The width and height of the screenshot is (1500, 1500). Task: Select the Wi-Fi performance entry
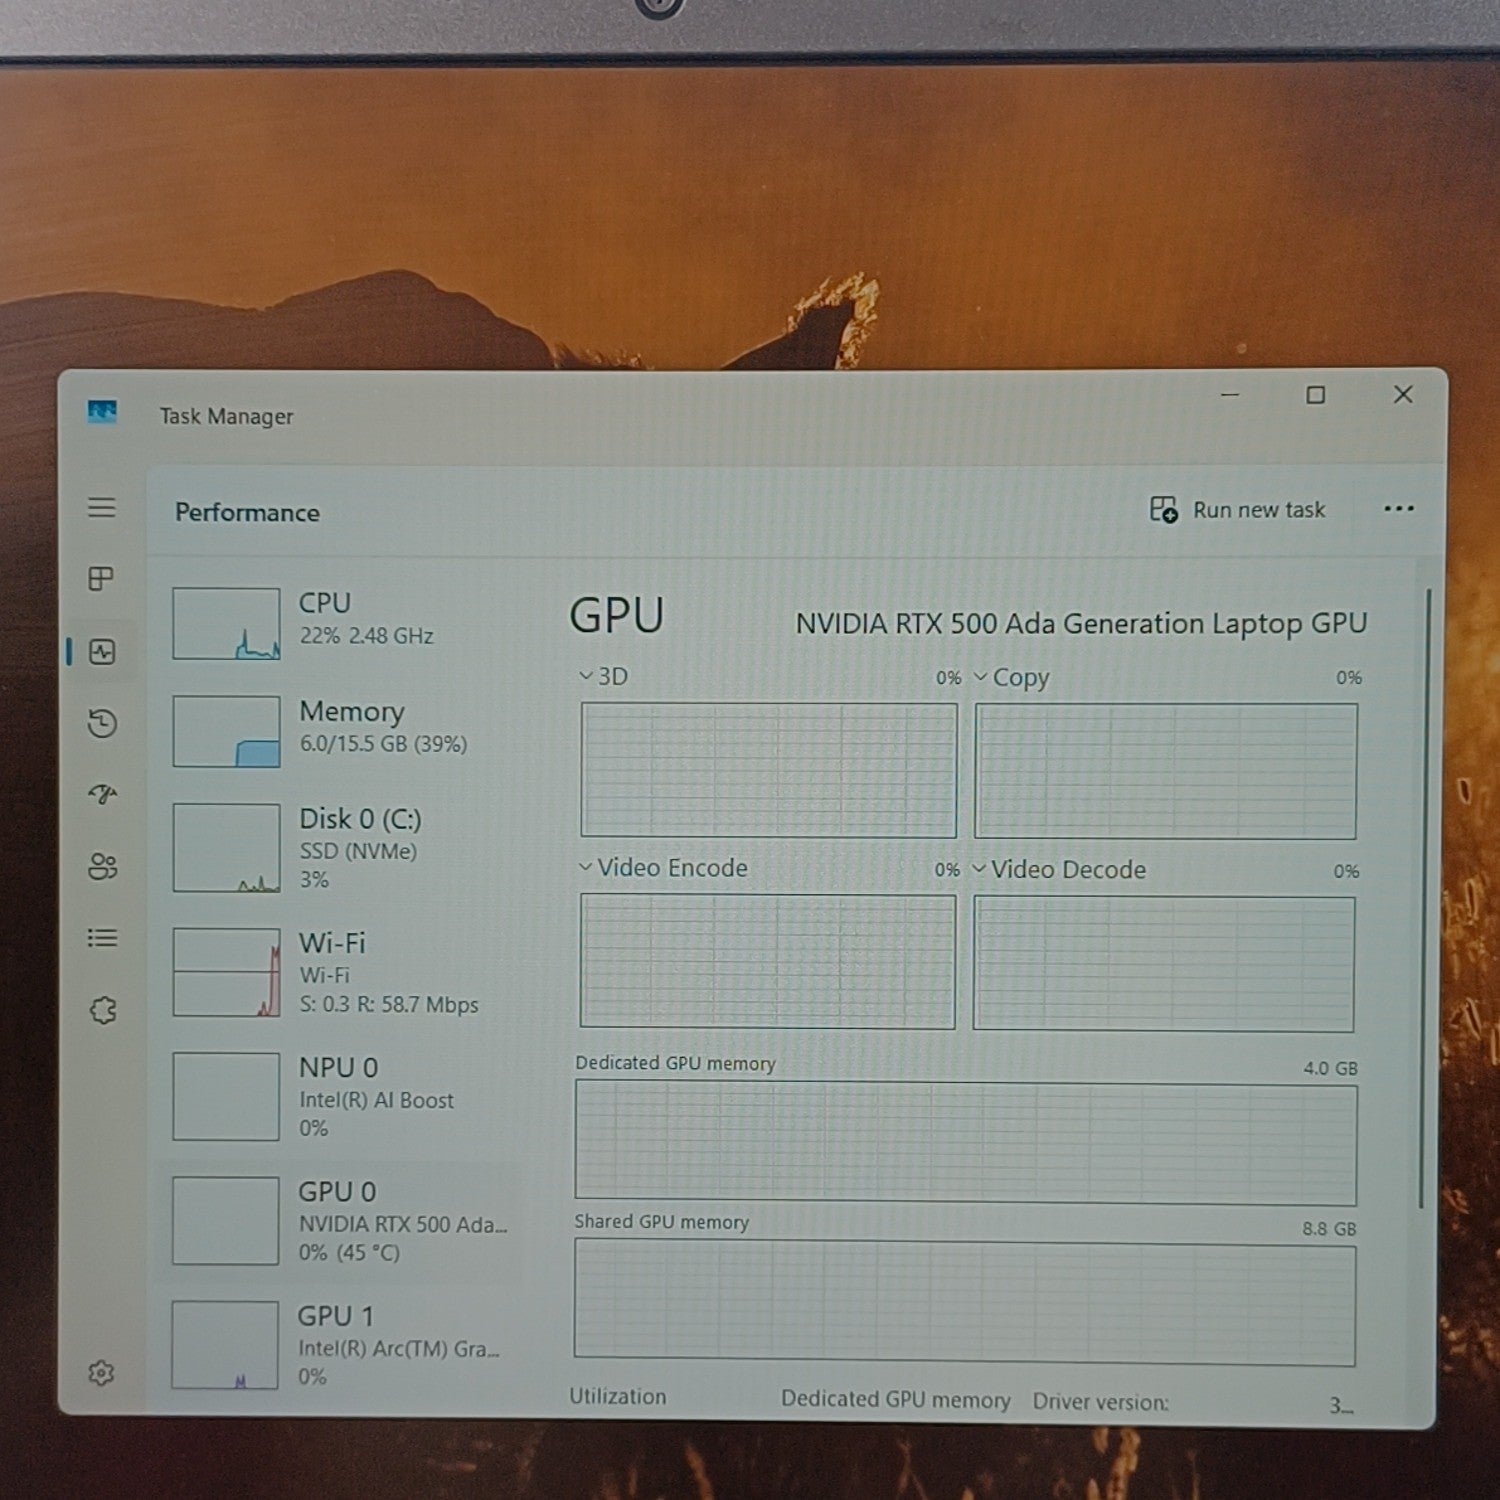[340, 972]
